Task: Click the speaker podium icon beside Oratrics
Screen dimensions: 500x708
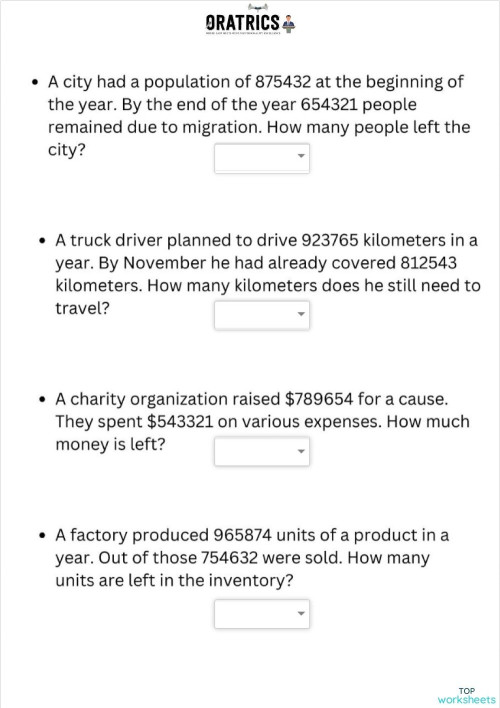Action: pos(289,23)
